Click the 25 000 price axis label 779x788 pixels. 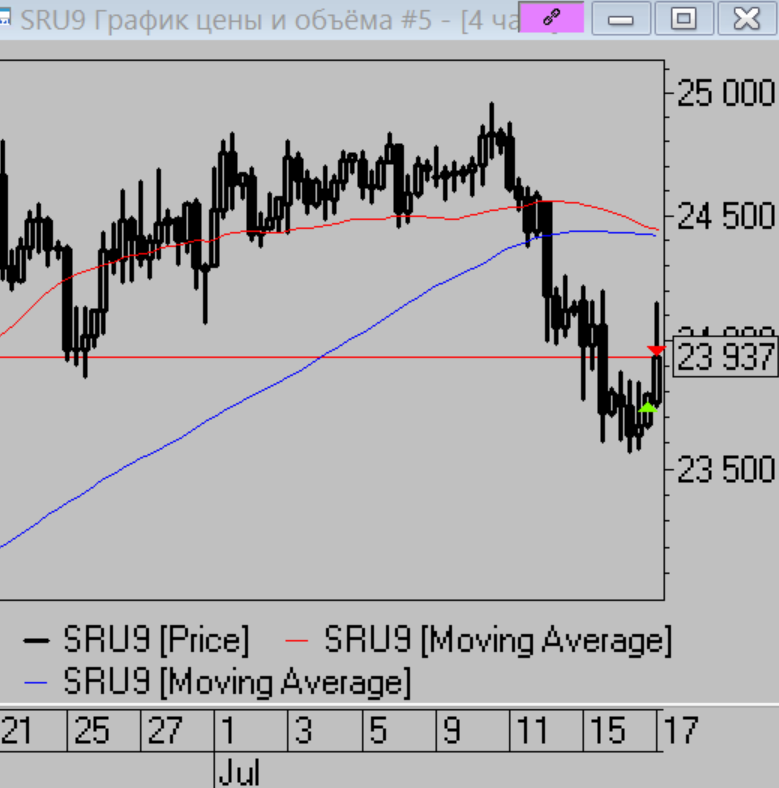(x=725, y=94)
